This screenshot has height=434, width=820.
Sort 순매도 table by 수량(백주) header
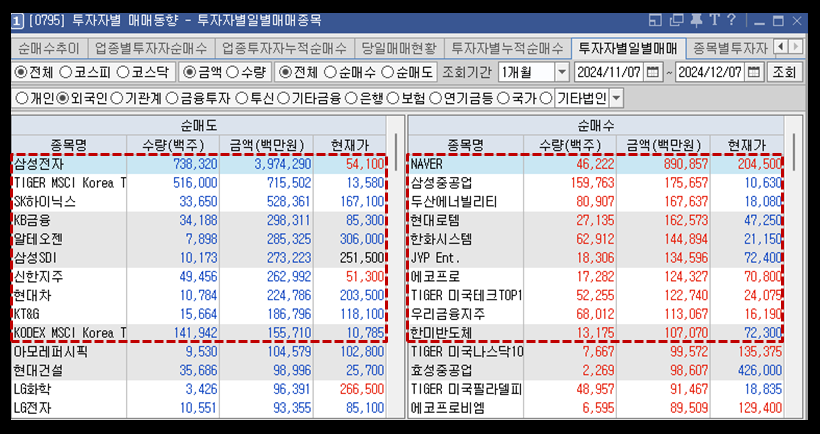click(173, 145)
